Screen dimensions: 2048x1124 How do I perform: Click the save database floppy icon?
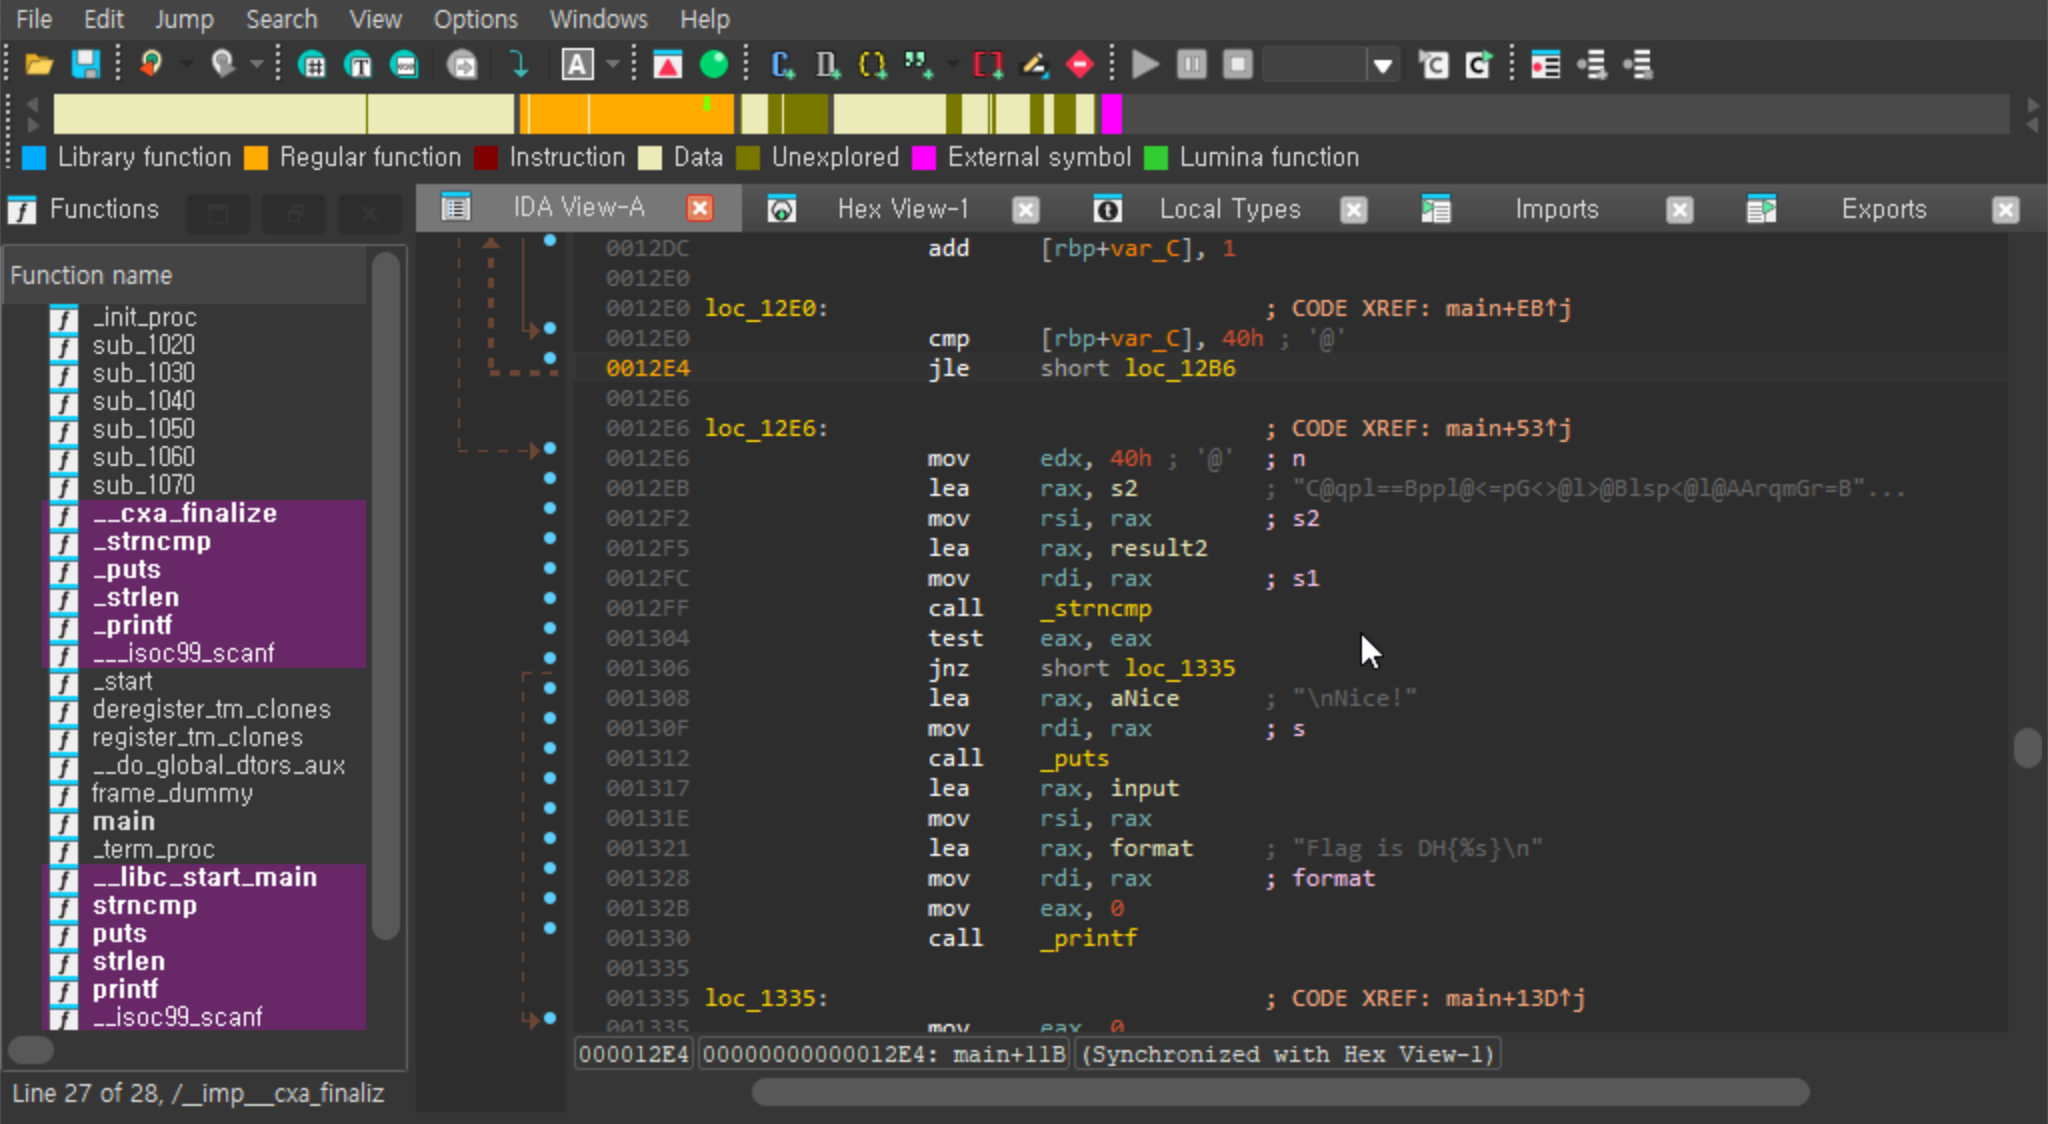[86, 66]
